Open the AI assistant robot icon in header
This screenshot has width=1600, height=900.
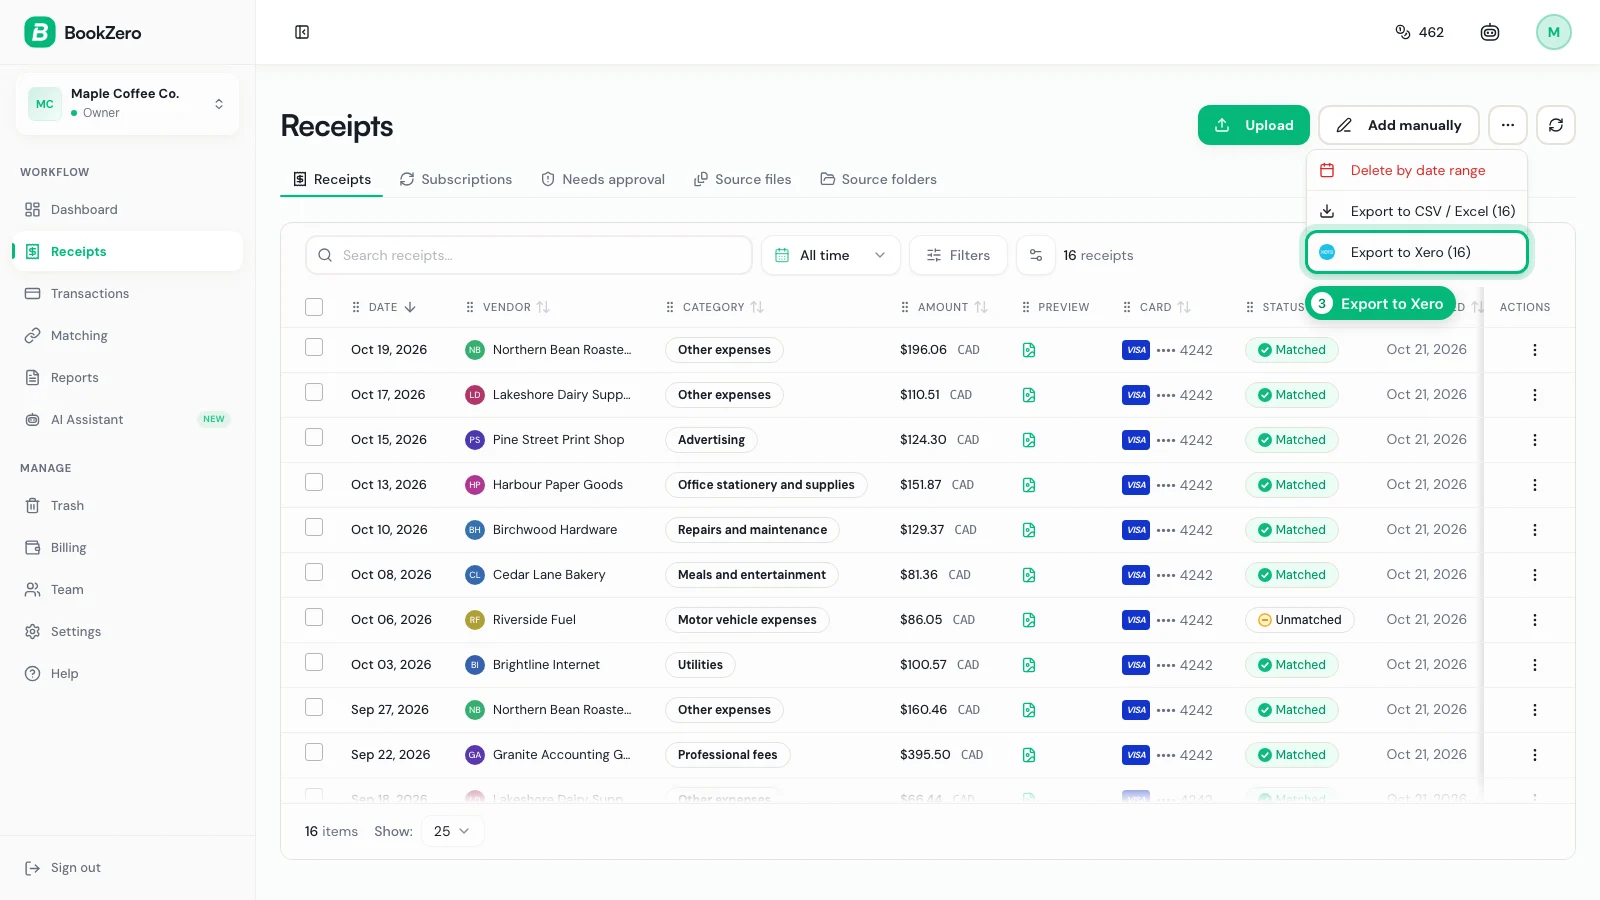point(1490,32)
